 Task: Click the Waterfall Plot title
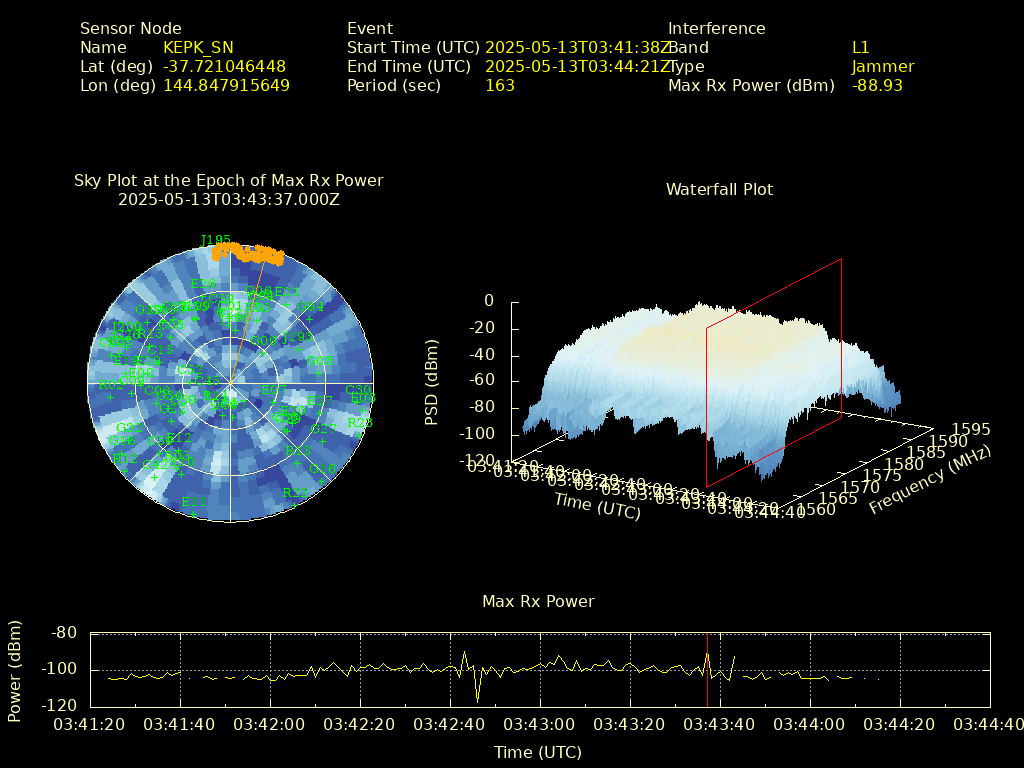click(x=719, y=189)
